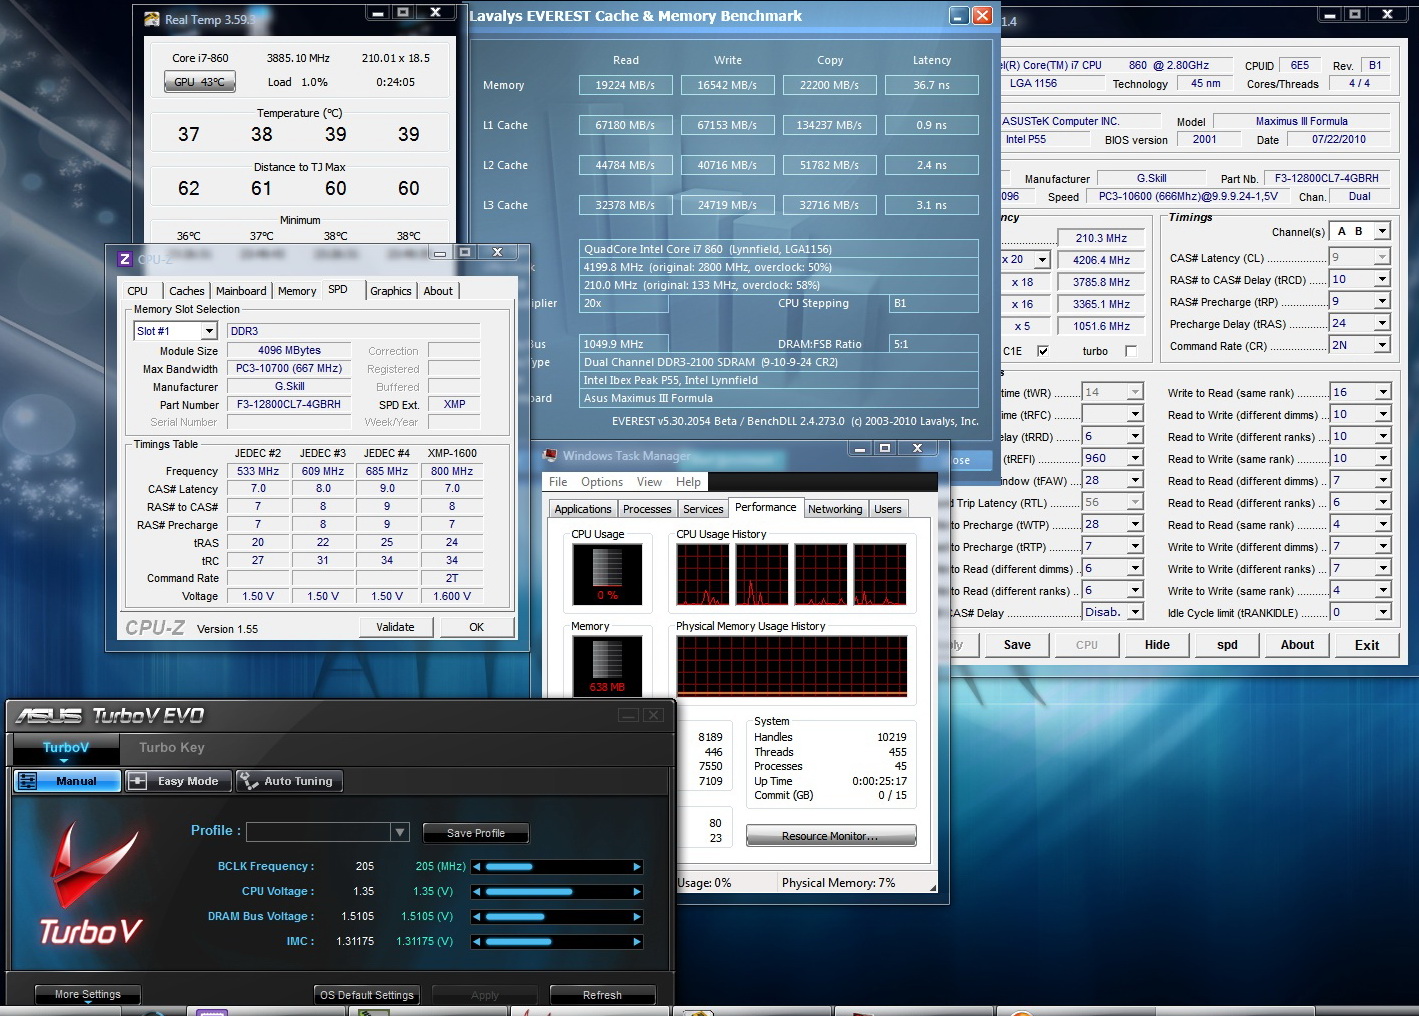
Task: Switch to Easy Mode in TurboV EVO
Action: 178,781
